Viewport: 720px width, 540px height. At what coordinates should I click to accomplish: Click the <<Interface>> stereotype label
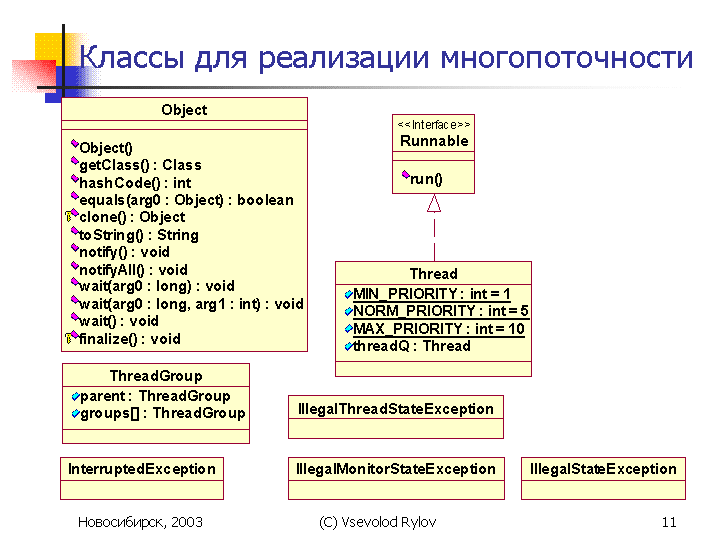click(x=434, y=124)
